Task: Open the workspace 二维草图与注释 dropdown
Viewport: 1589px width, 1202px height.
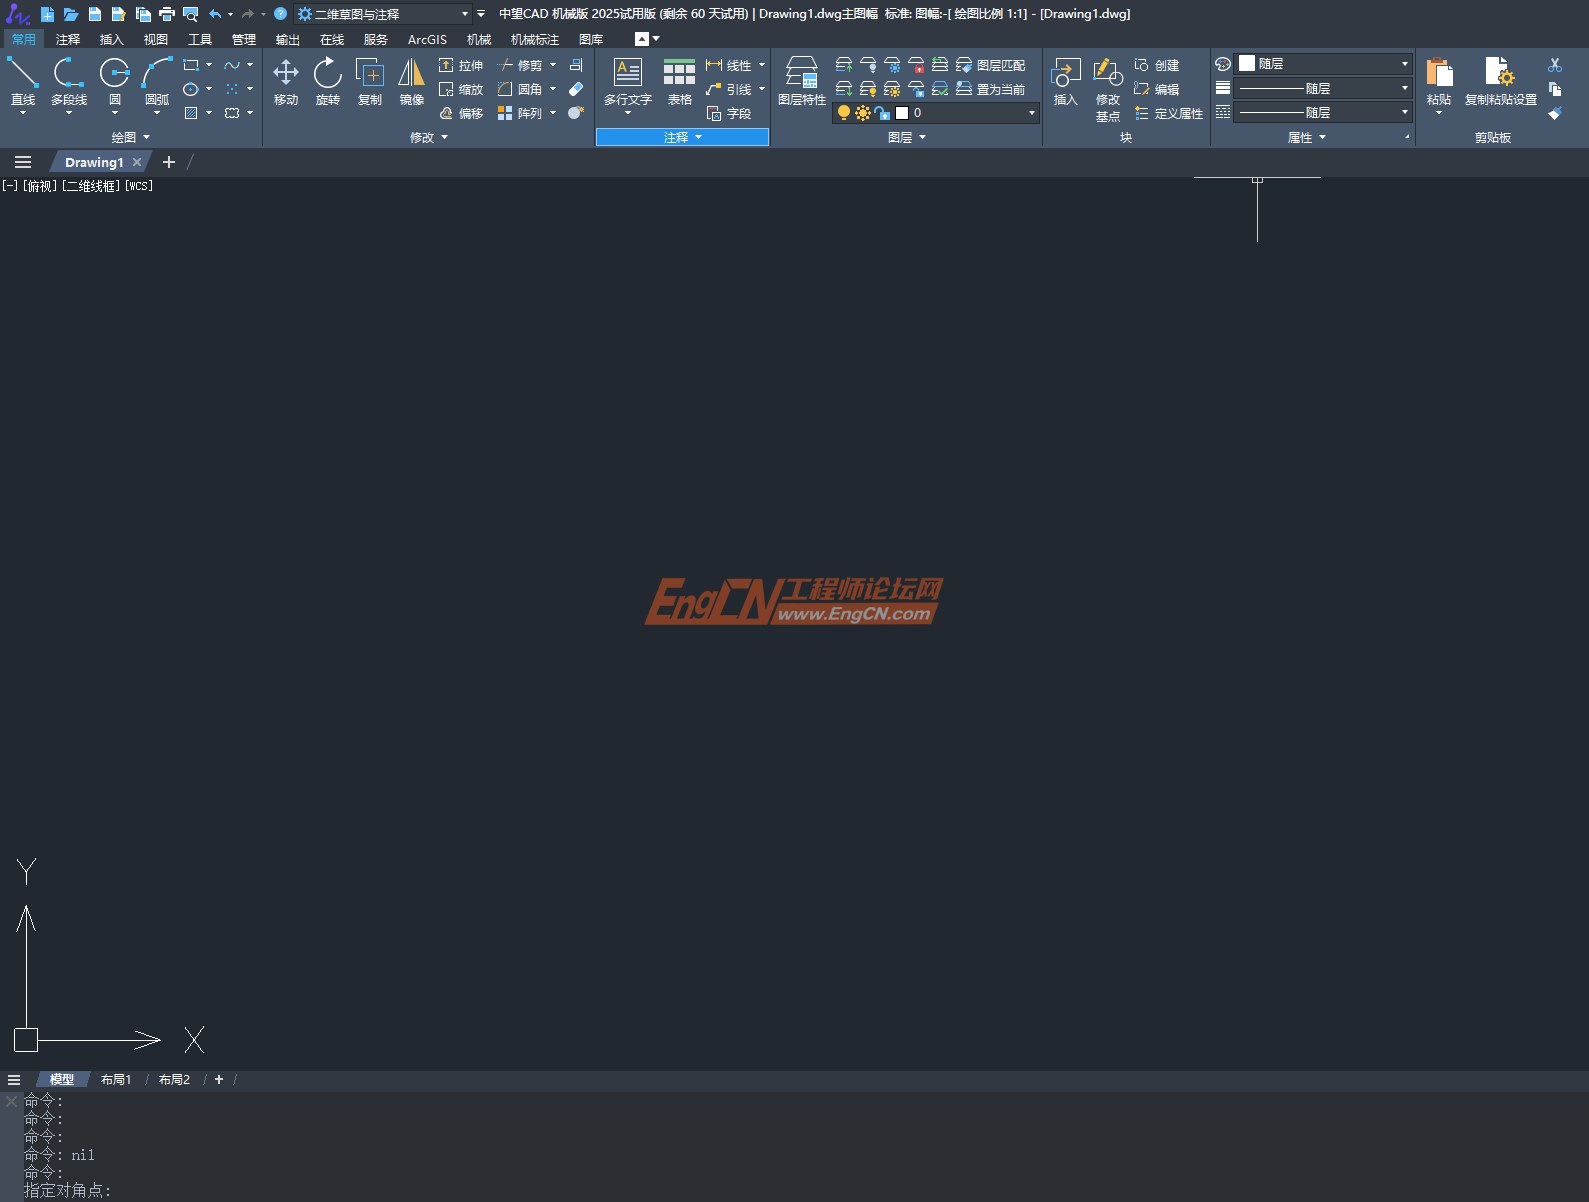Action: [384, 14]
